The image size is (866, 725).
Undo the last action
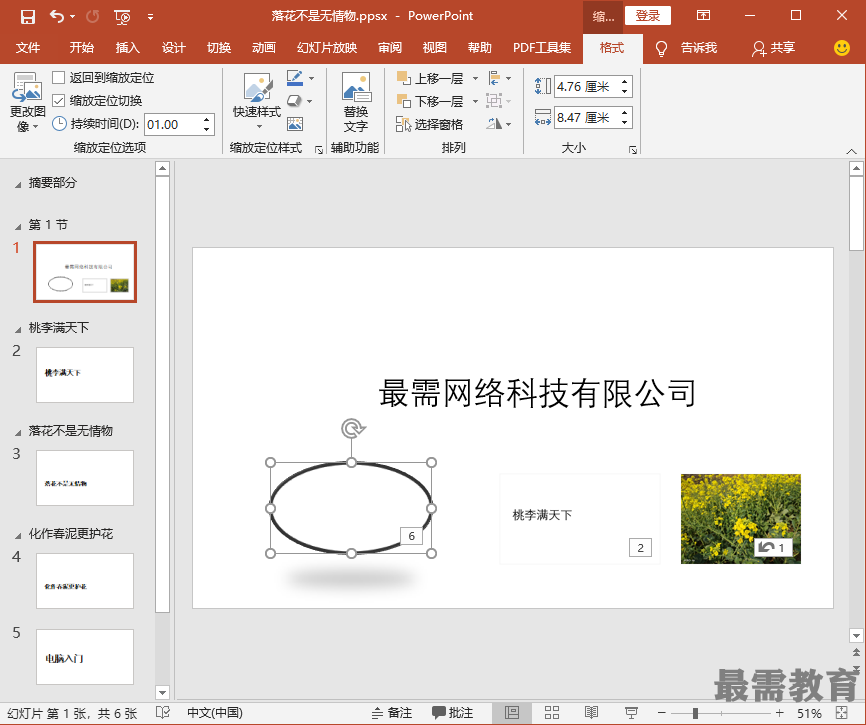point(57,17)
